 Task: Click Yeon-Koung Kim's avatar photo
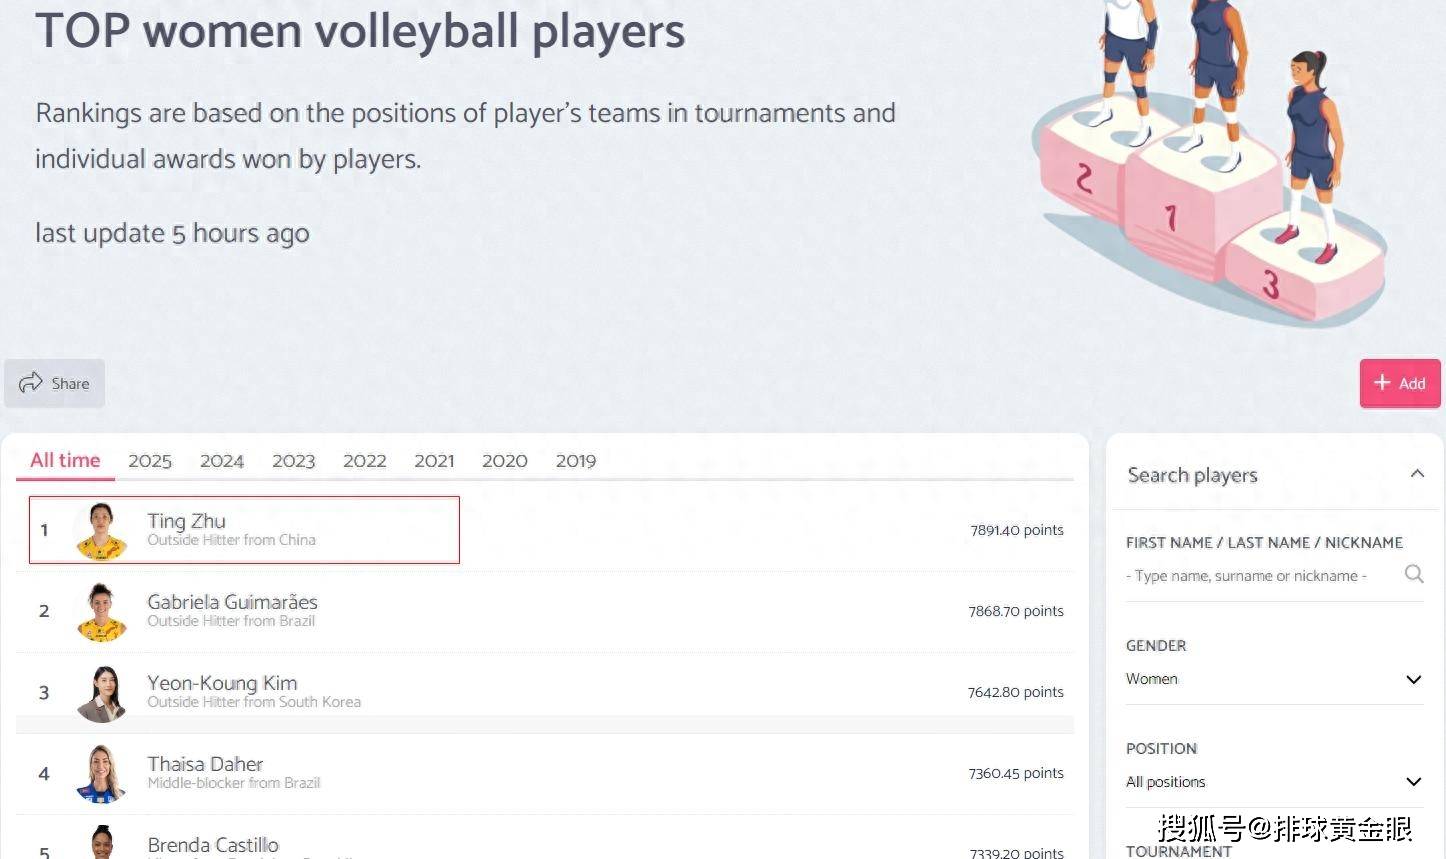102,692
